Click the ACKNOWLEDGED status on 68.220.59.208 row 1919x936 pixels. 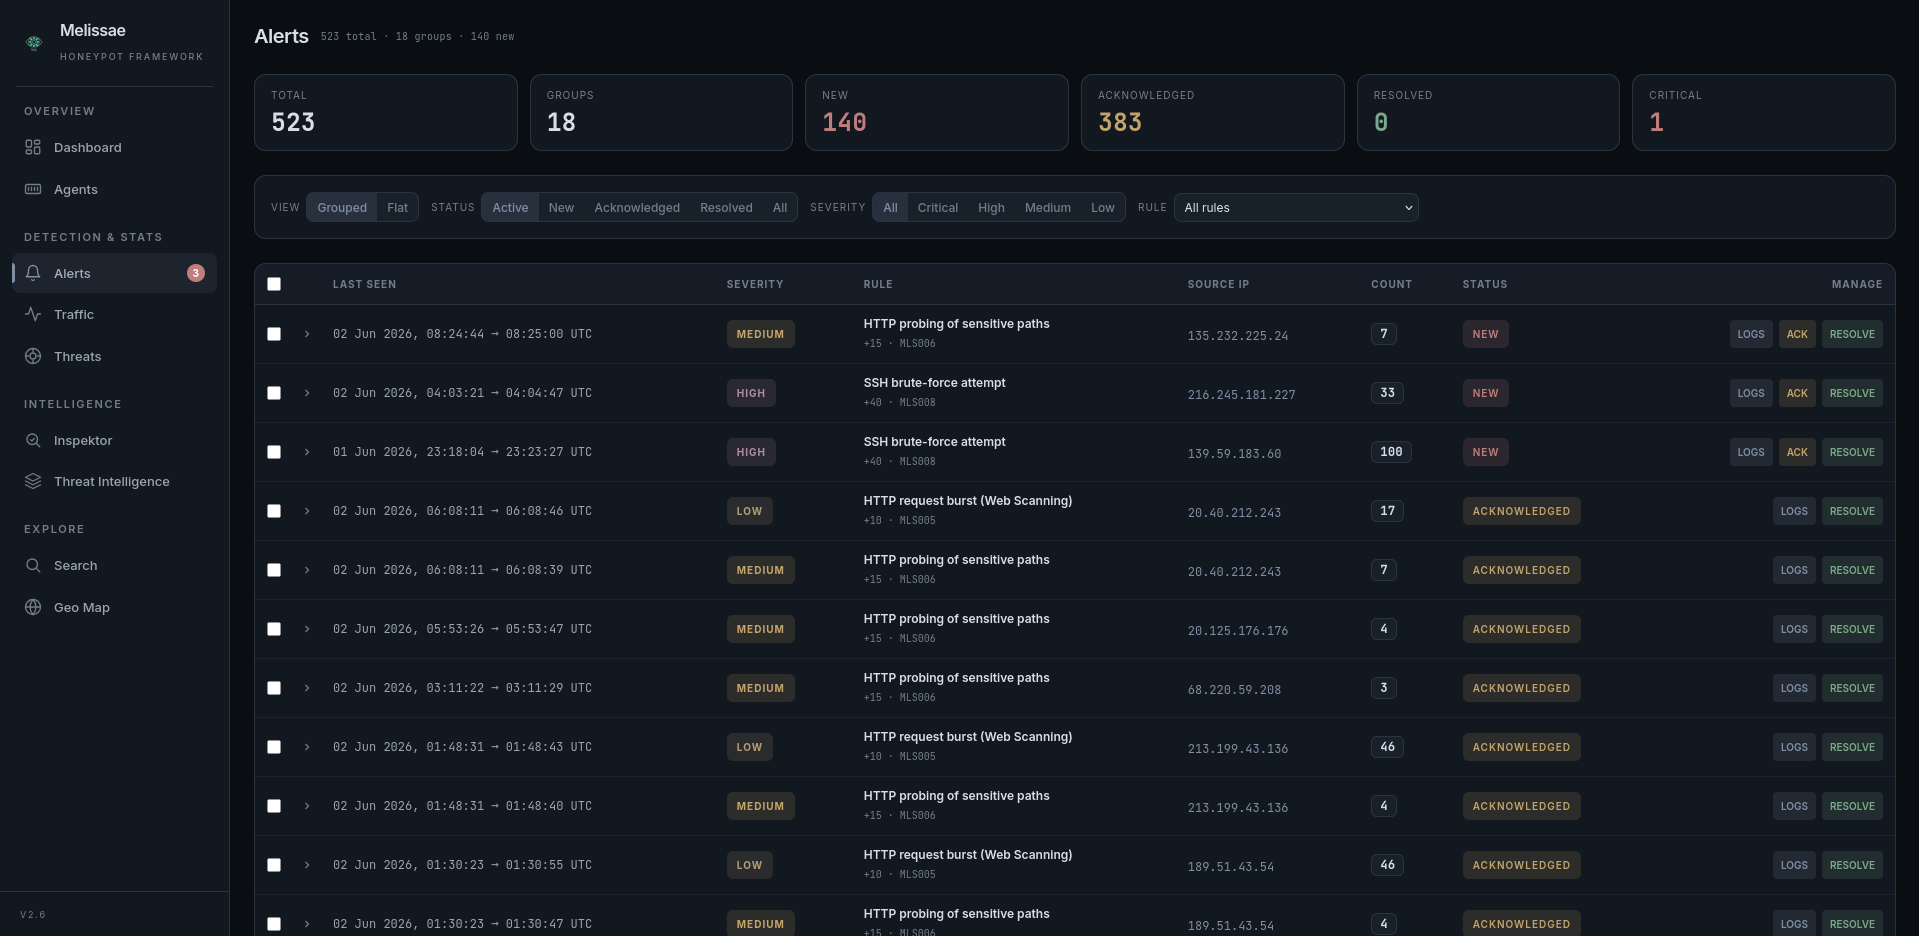tap(1521, 688)
